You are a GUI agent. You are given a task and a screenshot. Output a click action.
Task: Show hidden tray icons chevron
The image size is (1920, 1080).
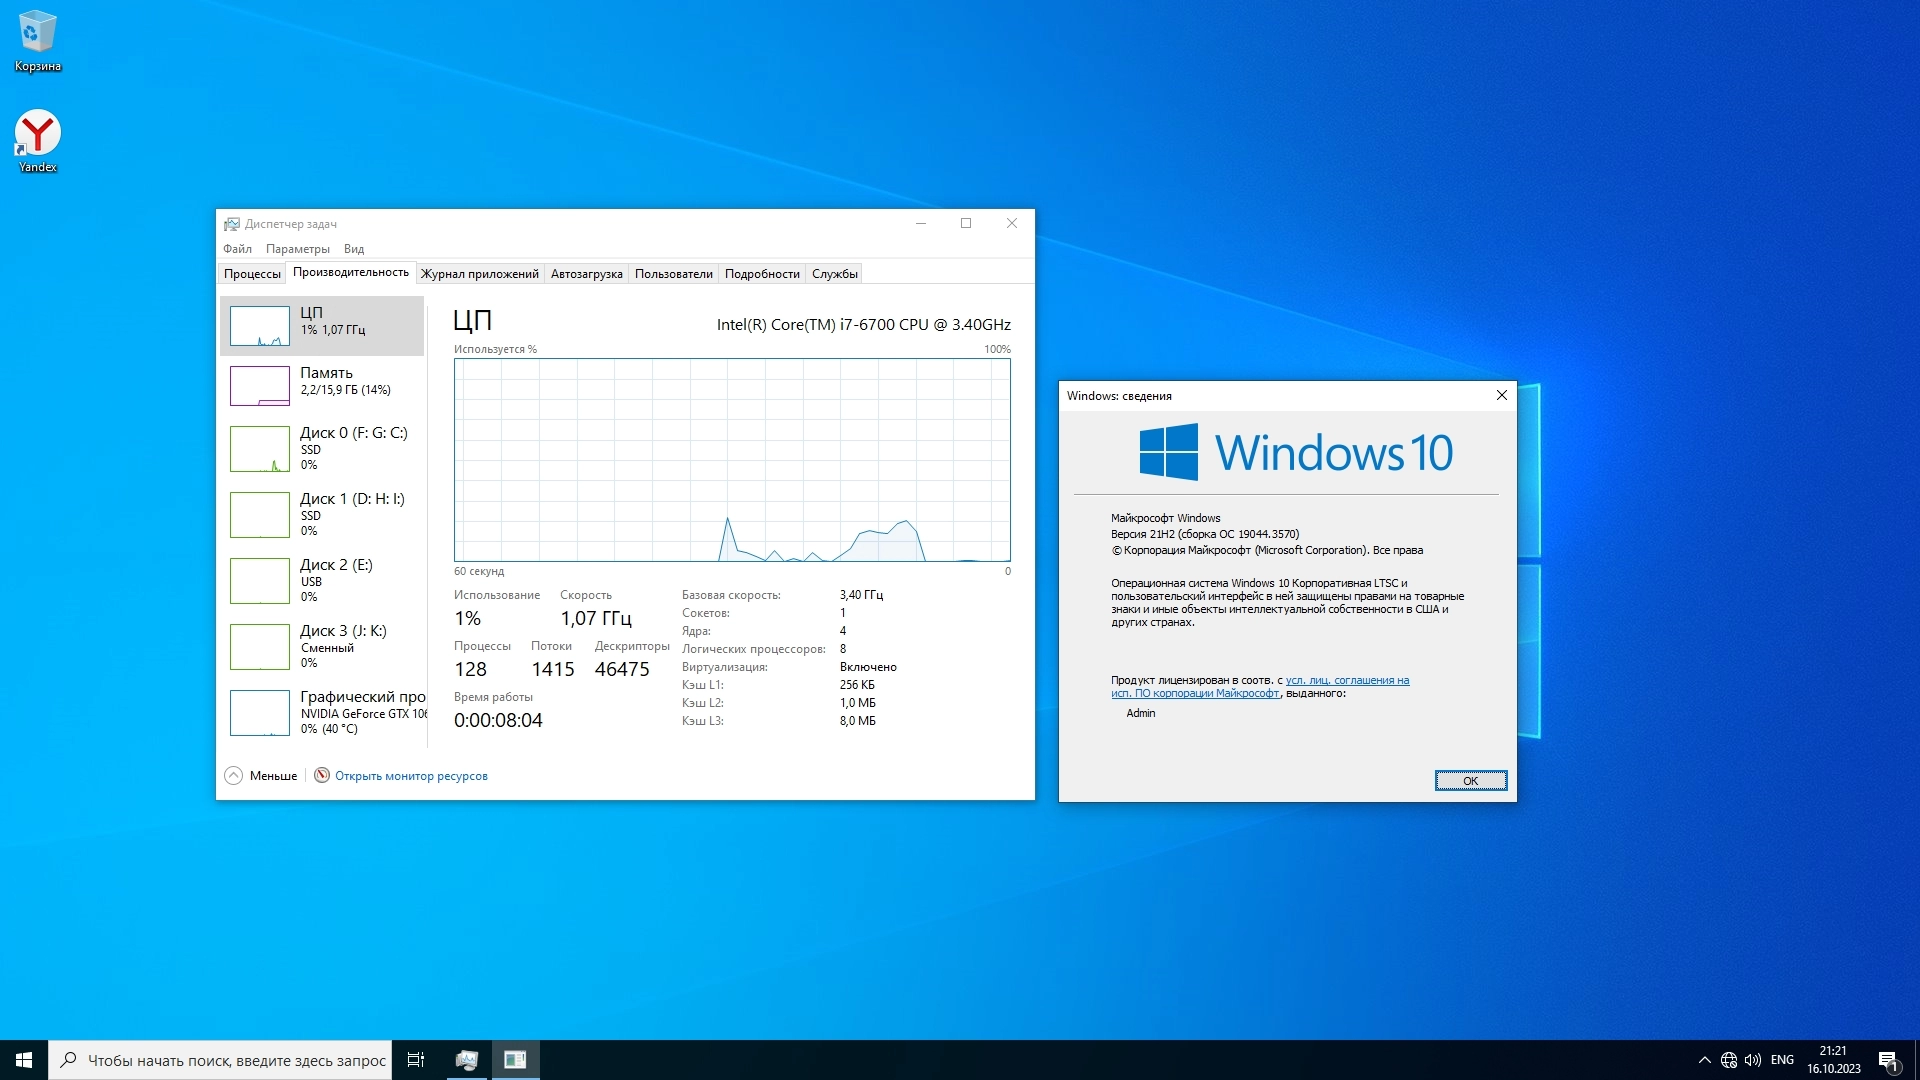[1704, 1060]
